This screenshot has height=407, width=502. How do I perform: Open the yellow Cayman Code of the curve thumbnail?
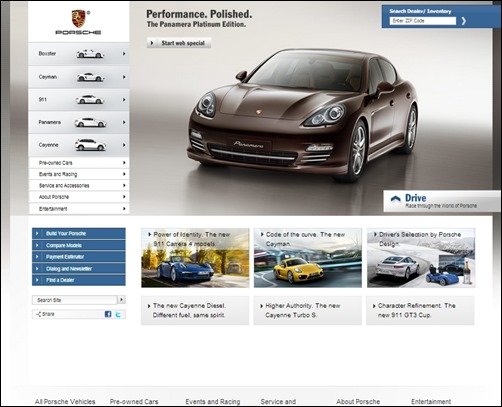click(x=308, y=258)
